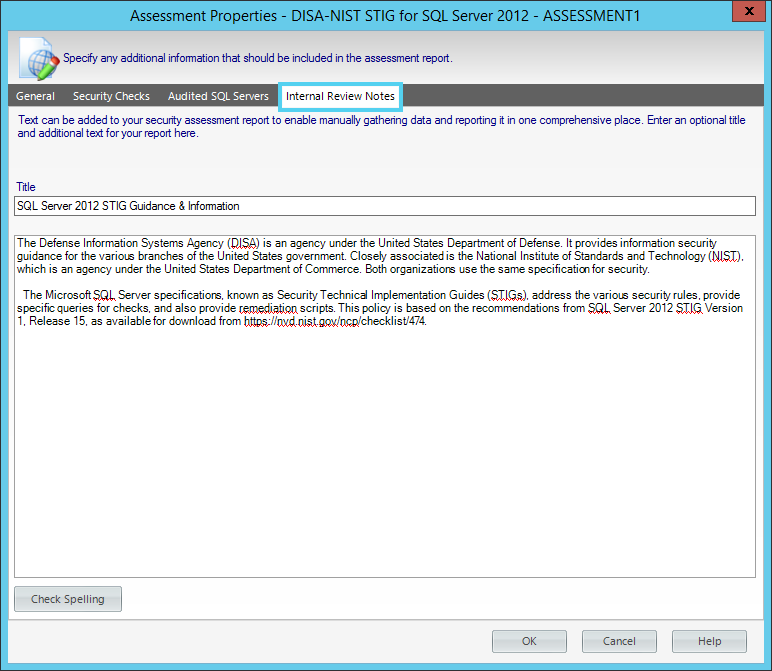Open the Security Checks tab
Image resolution: width=772 pixels, height=671 pixels.
tap(111, 96)
